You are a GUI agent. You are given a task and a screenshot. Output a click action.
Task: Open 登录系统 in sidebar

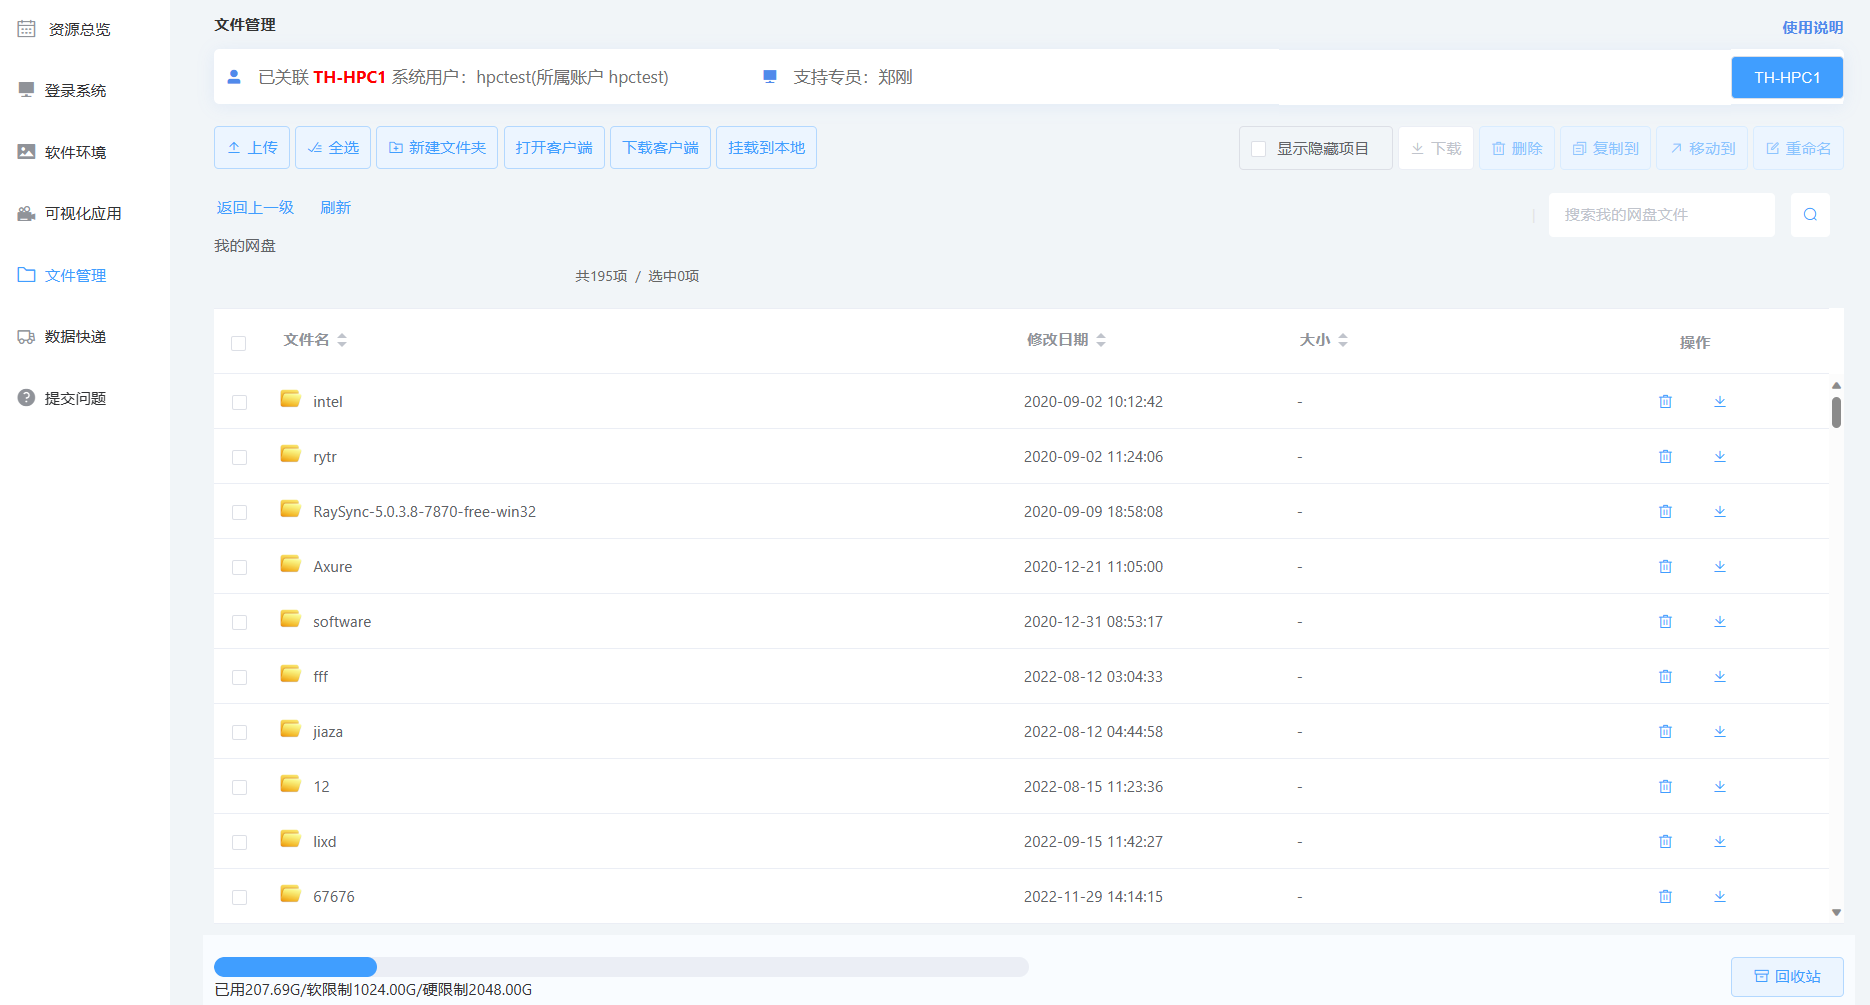[62, 91]
